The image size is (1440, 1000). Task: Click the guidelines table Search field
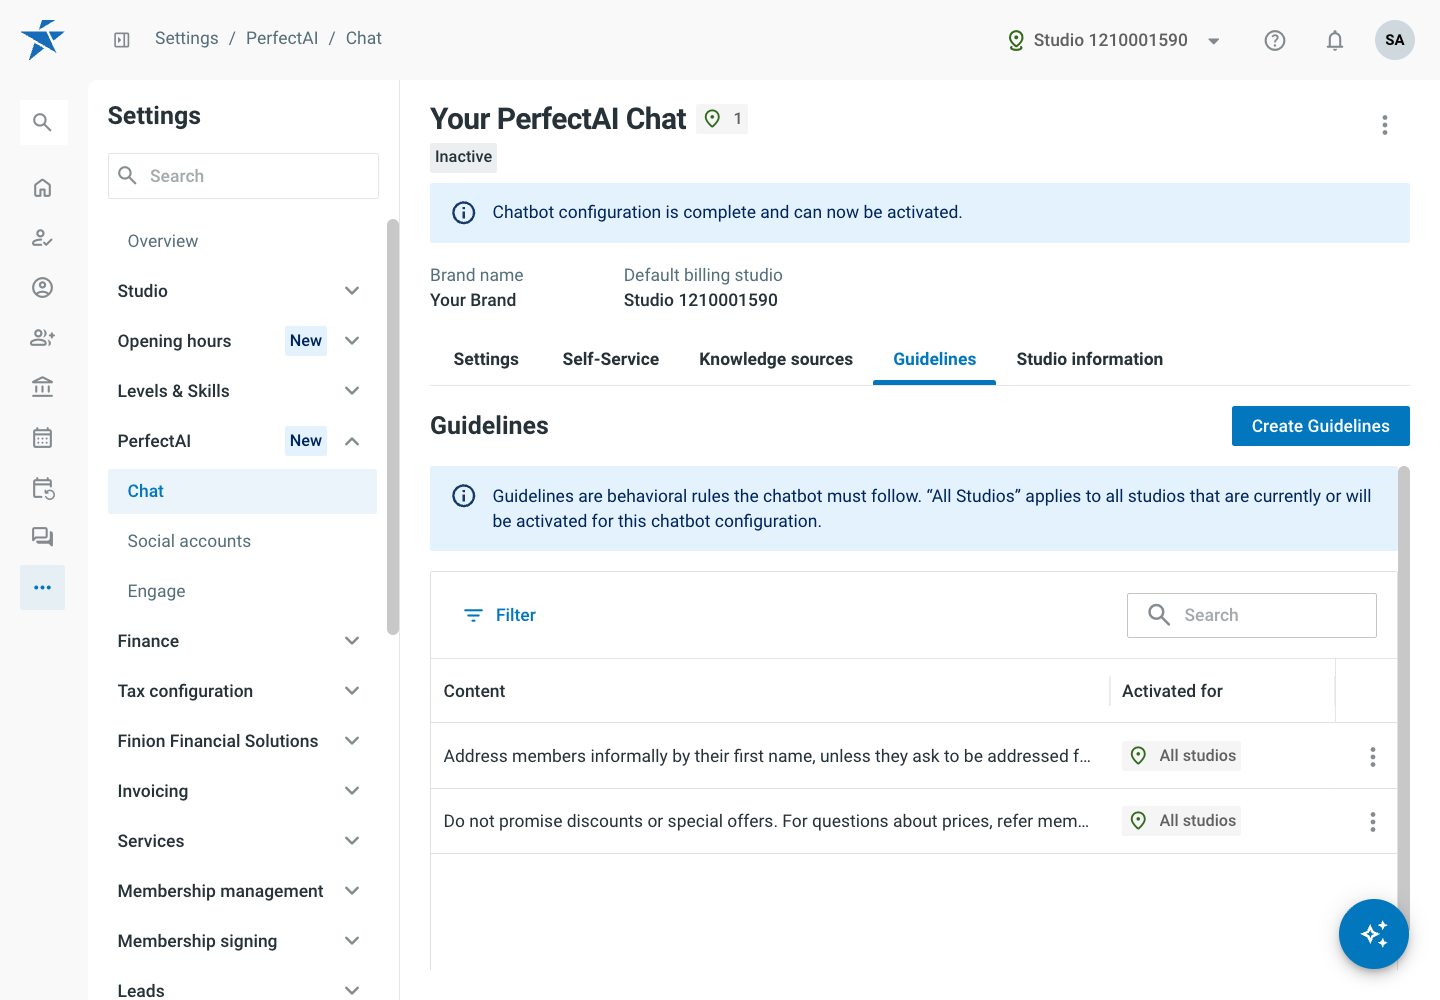point(1252,615)
